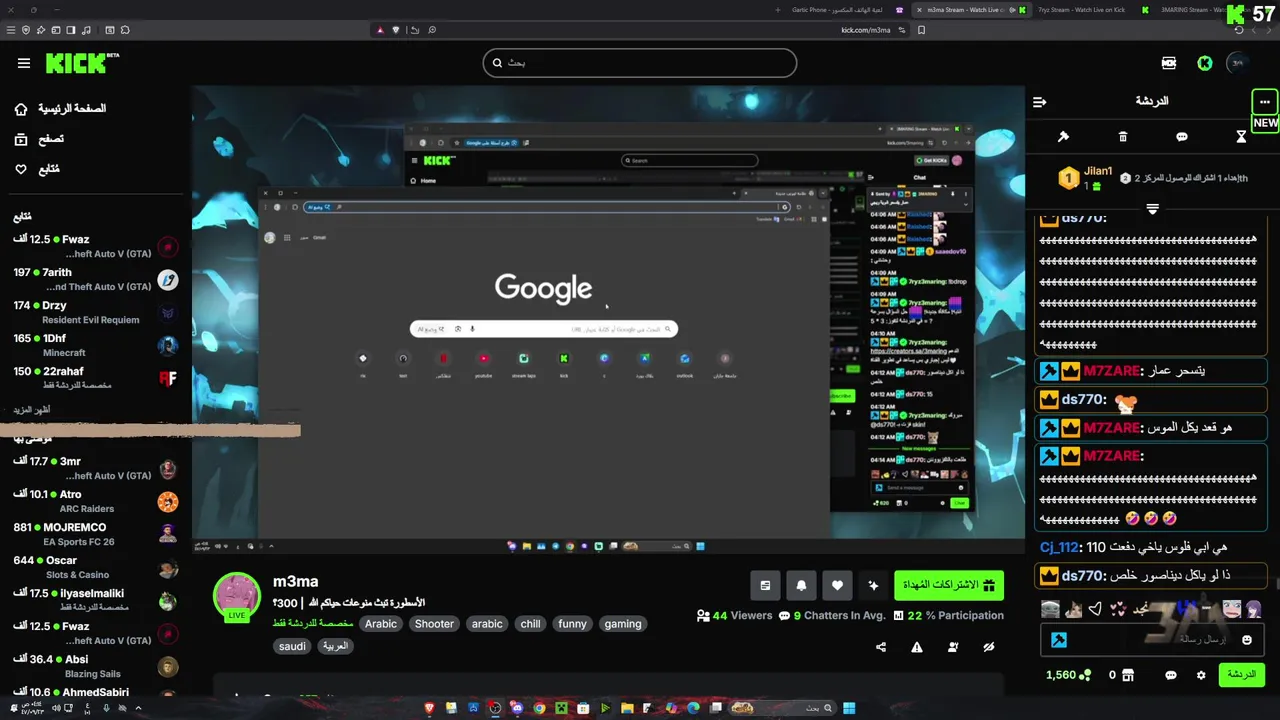Open 7arith channel in sidebar
The image size is (1280, 720).
(96, 280)
